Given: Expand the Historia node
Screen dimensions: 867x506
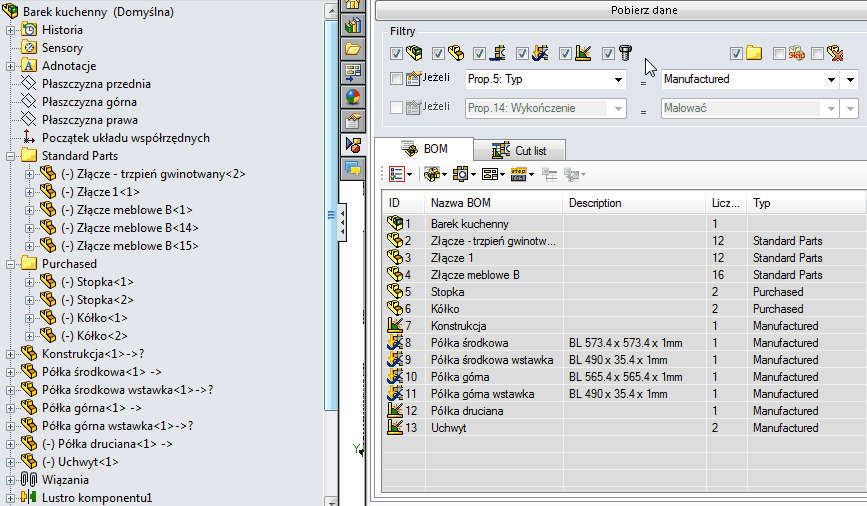Looking at the screenshot, I should coord(10,30).
